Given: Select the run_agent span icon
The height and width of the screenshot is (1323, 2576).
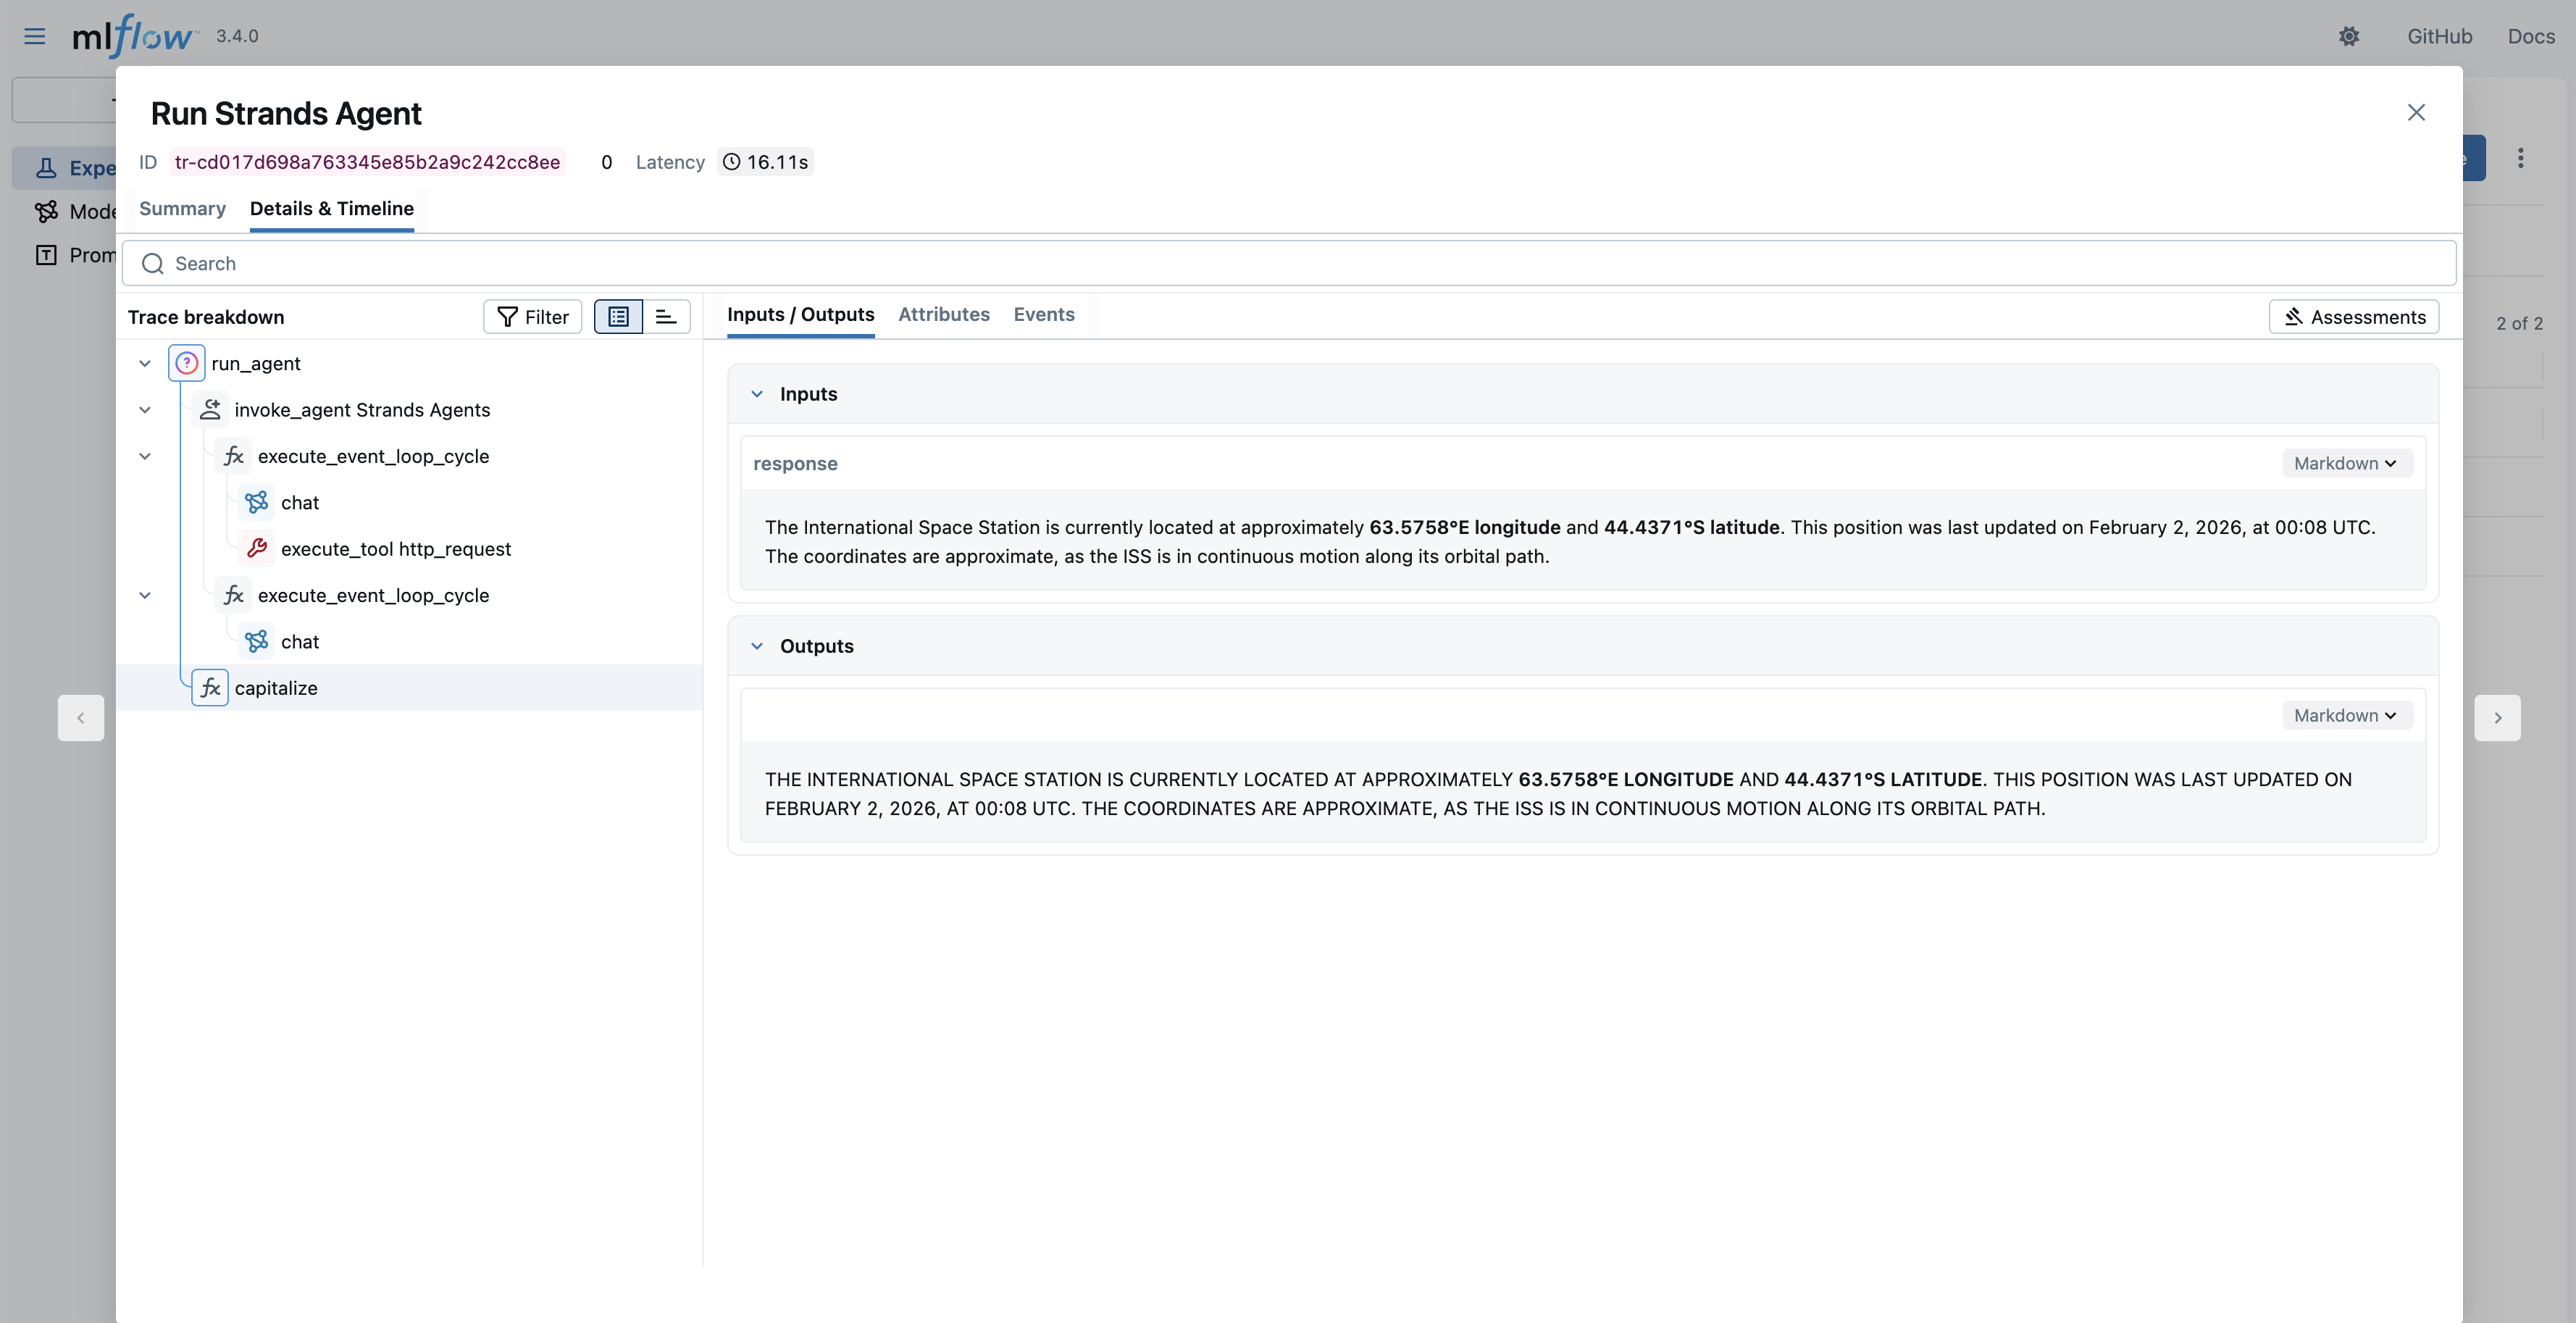Looking at the screenshot, I should pos(186,363).
